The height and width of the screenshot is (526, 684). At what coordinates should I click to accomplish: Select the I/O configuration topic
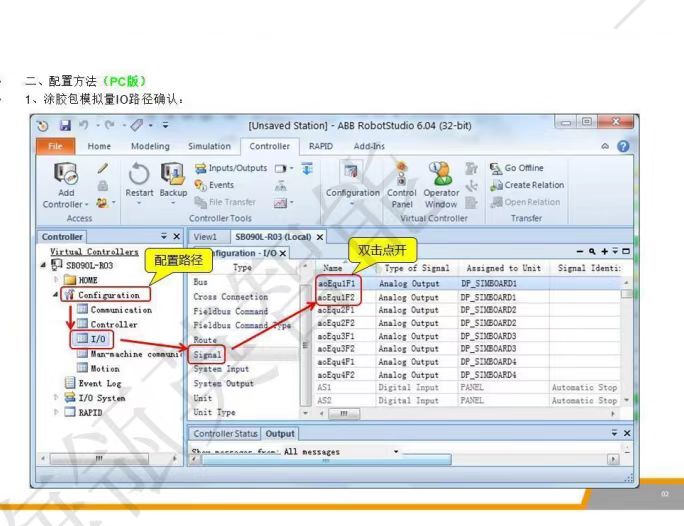91,339
